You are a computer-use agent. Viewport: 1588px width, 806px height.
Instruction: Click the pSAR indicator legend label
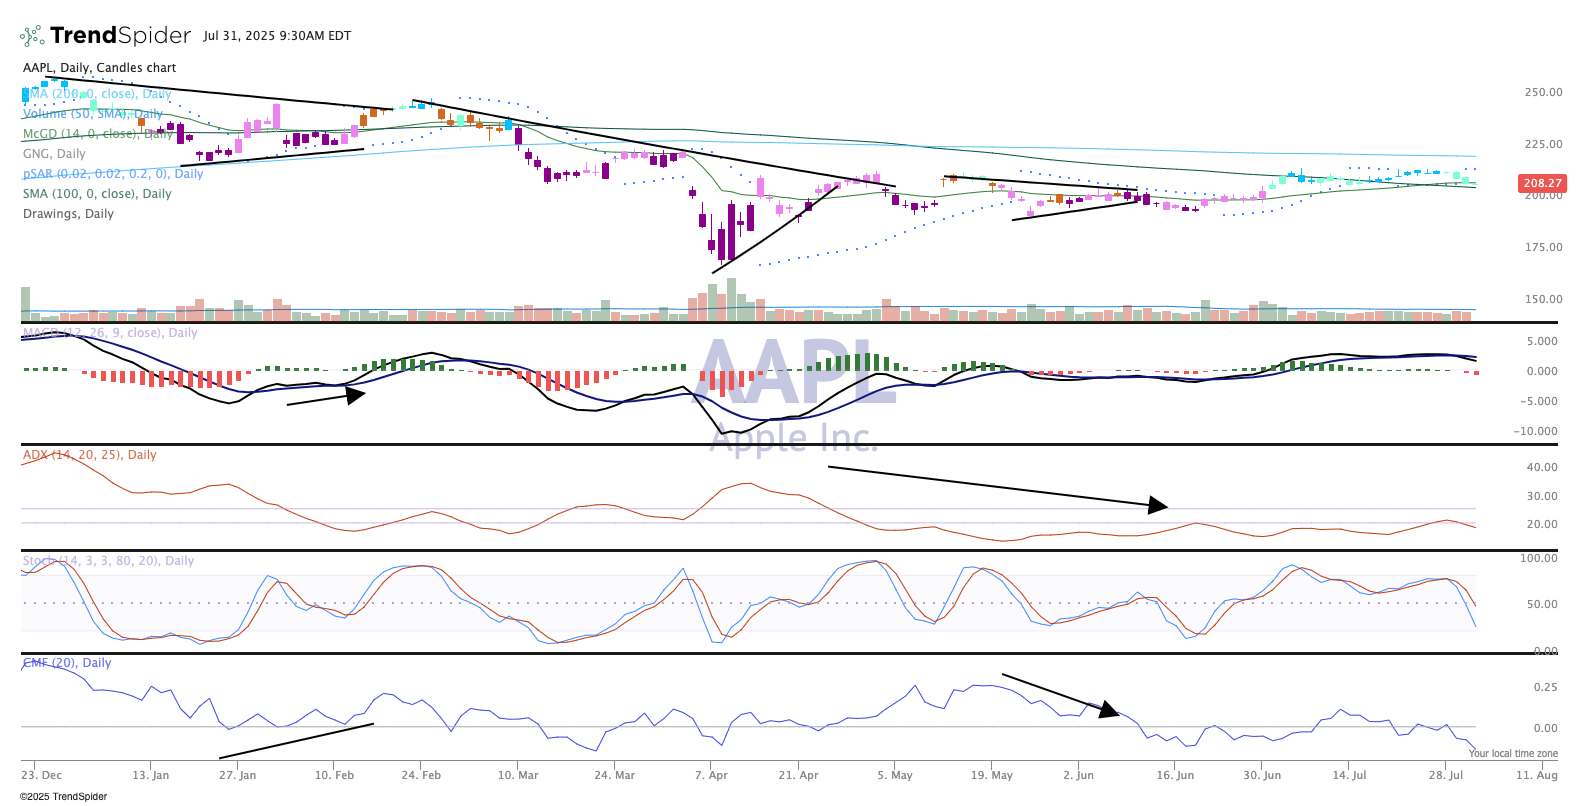tap(112, 174)
